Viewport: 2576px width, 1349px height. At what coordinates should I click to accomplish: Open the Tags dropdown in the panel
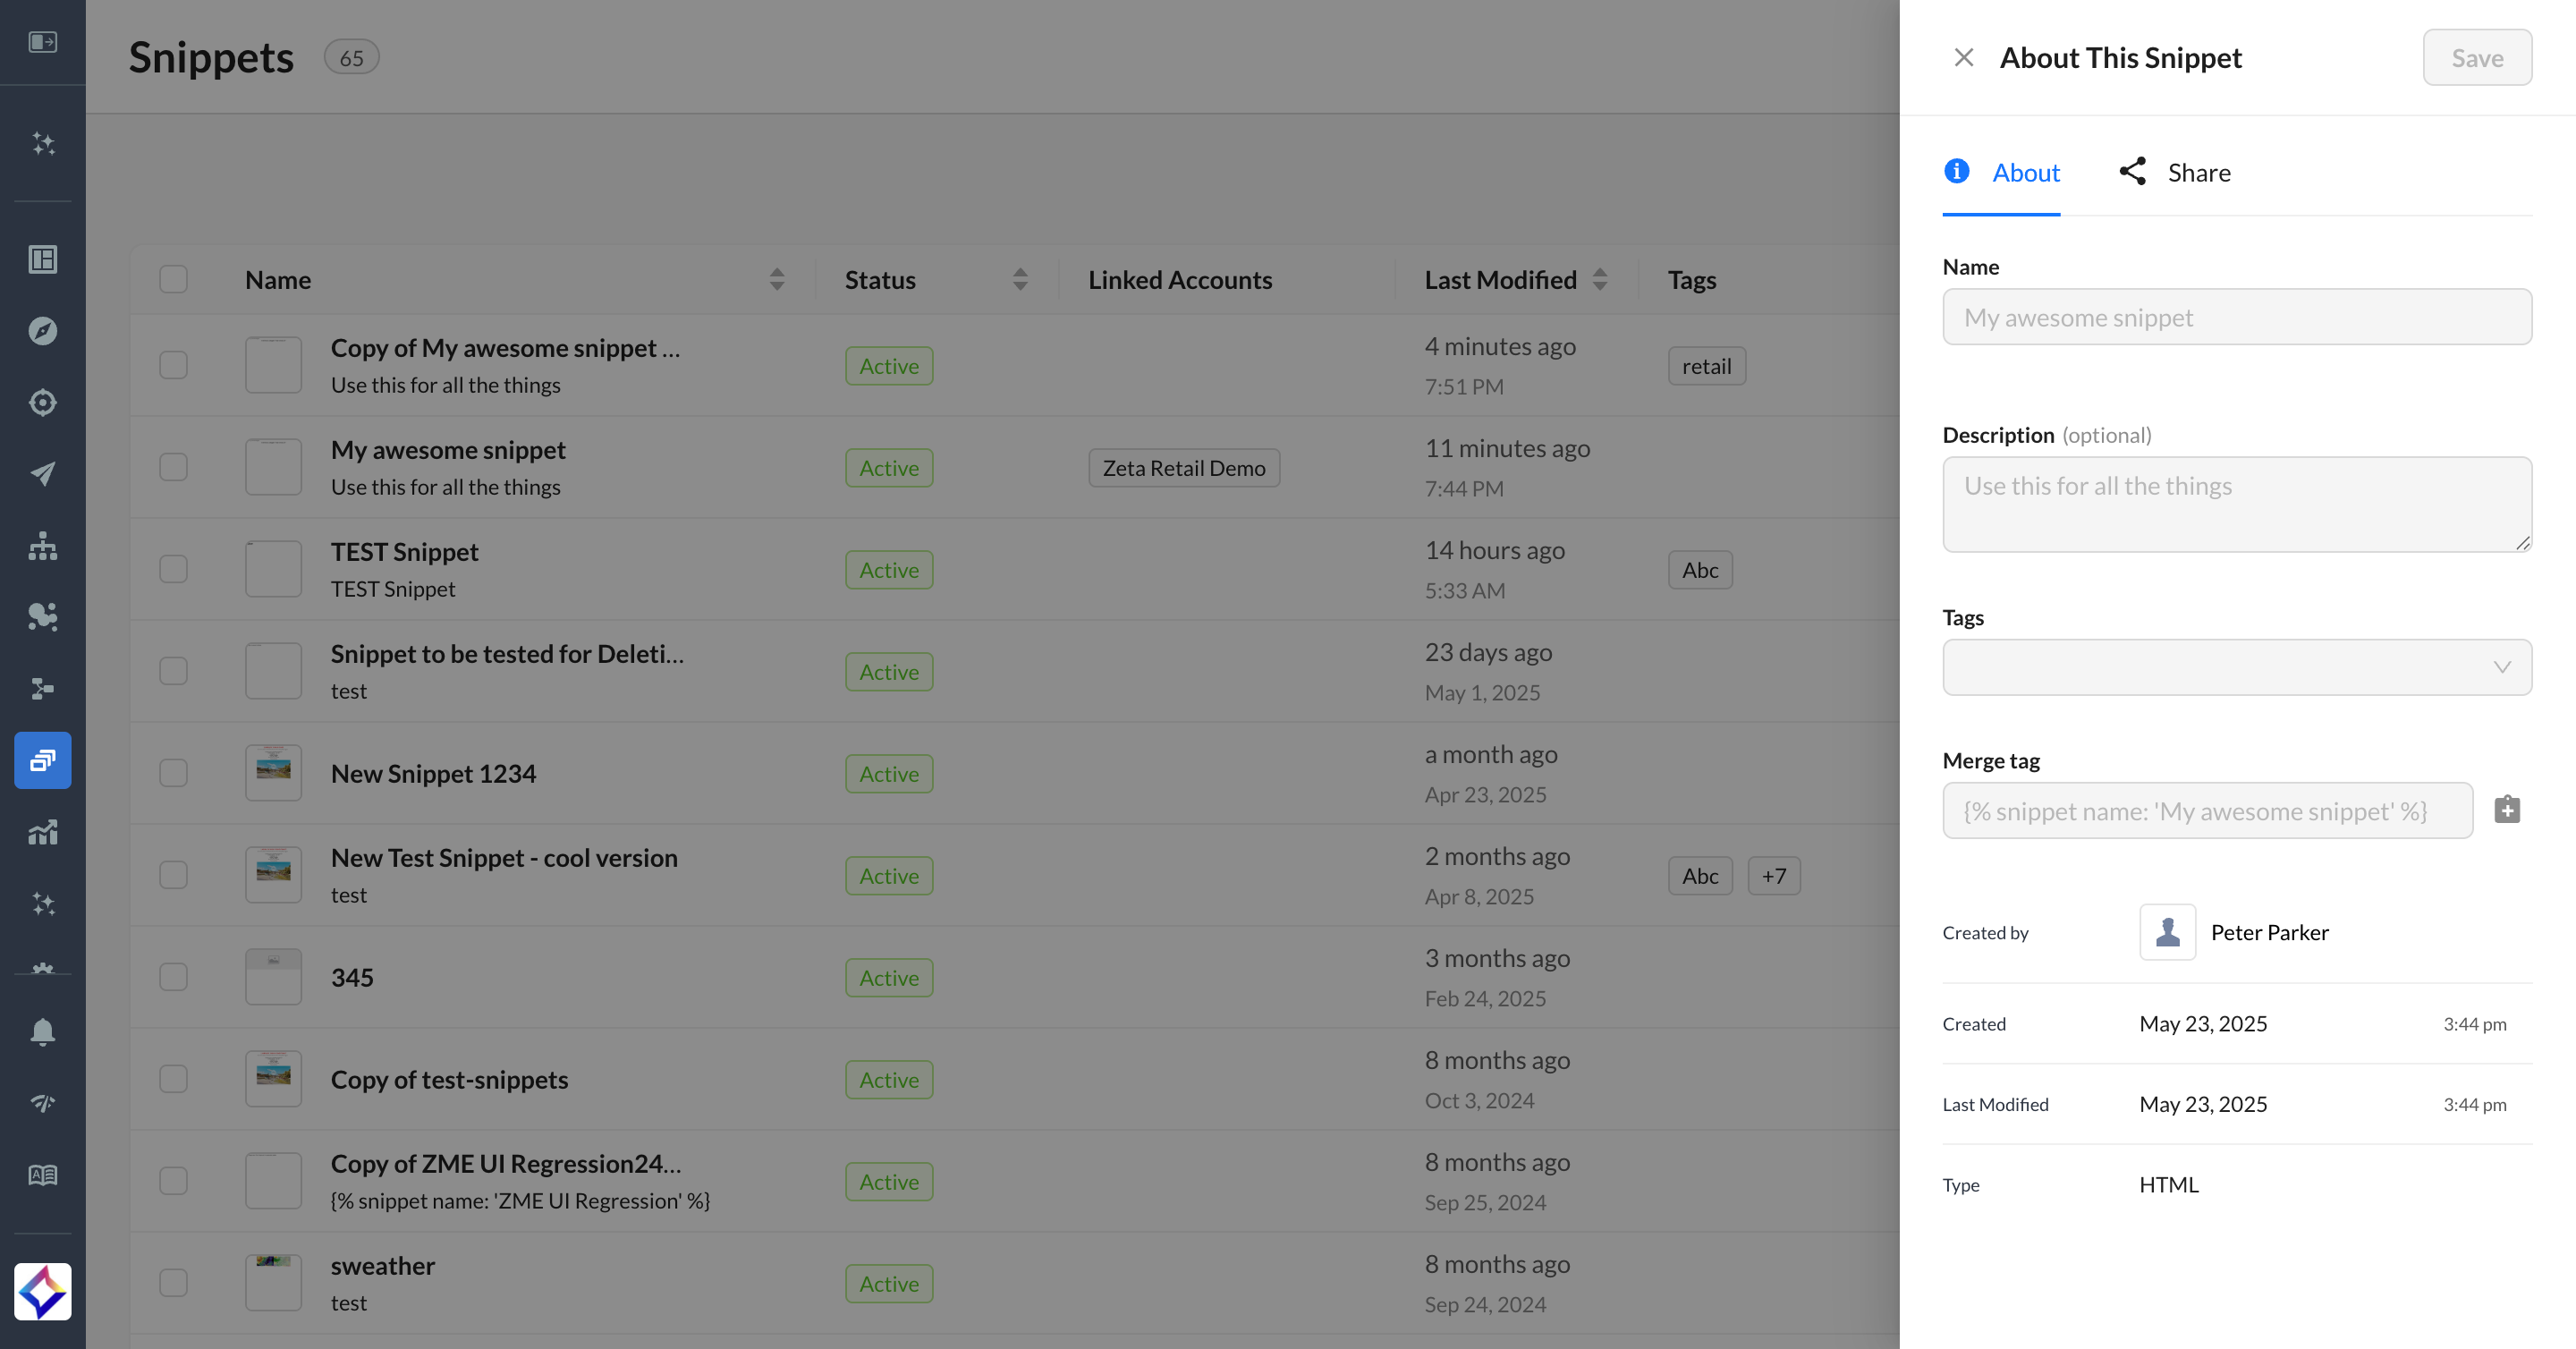[x=2236, y=667]
